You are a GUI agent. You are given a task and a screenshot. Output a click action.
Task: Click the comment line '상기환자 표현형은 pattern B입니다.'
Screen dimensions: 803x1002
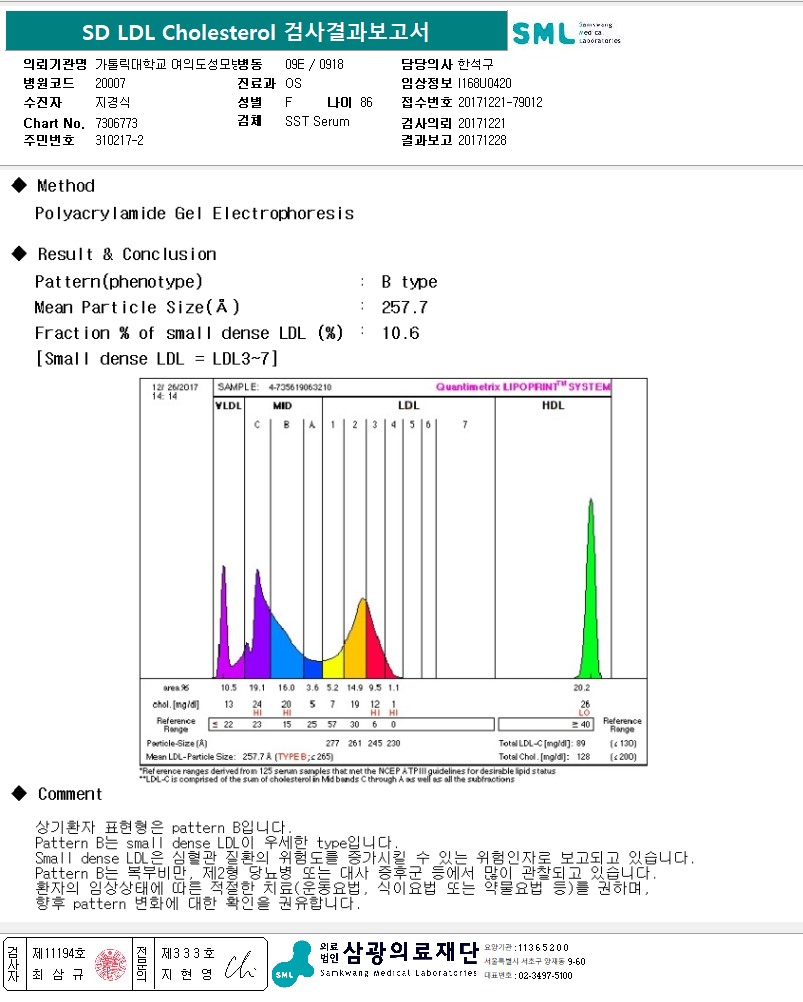[x=164, y=828]
